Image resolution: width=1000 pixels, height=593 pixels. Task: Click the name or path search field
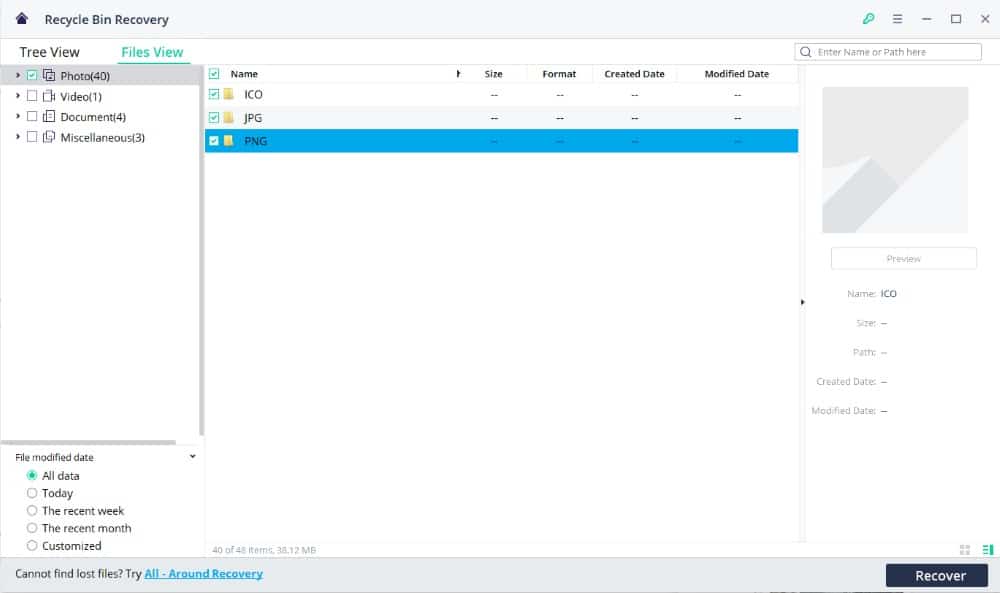(x=896, y=52)
